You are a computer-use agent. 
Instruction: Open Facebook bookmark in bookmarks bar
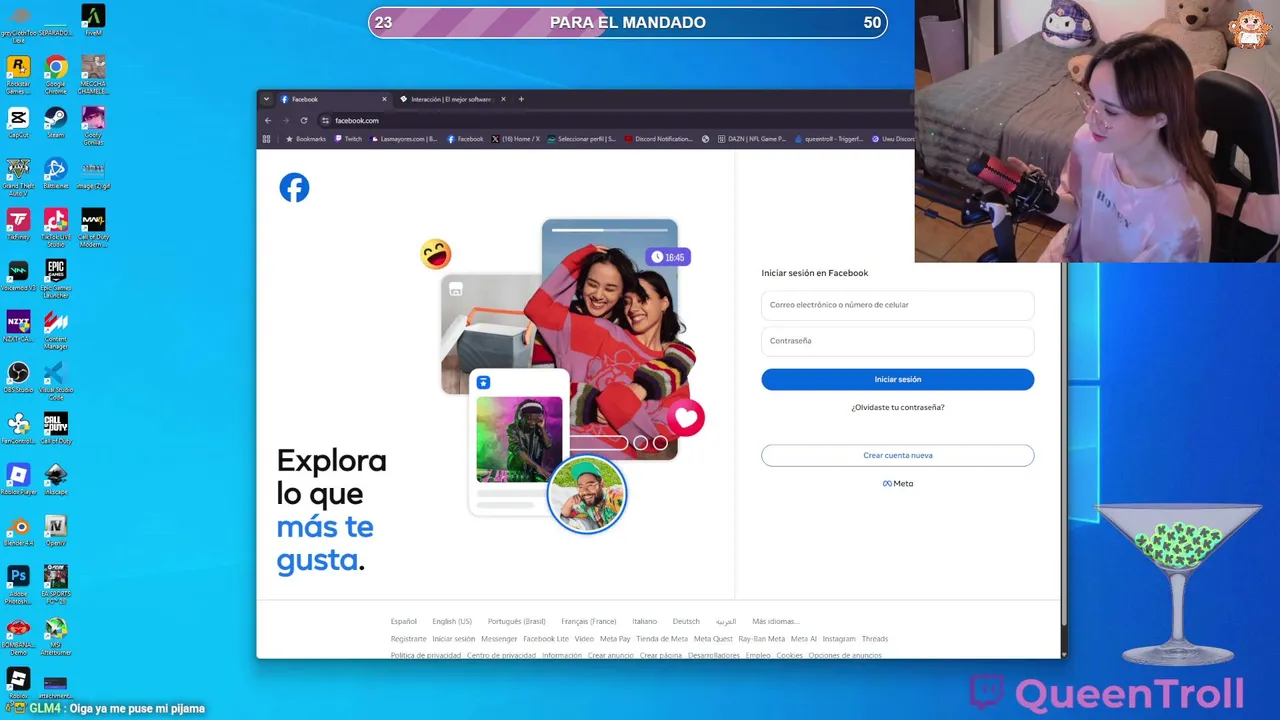[465, 139]
